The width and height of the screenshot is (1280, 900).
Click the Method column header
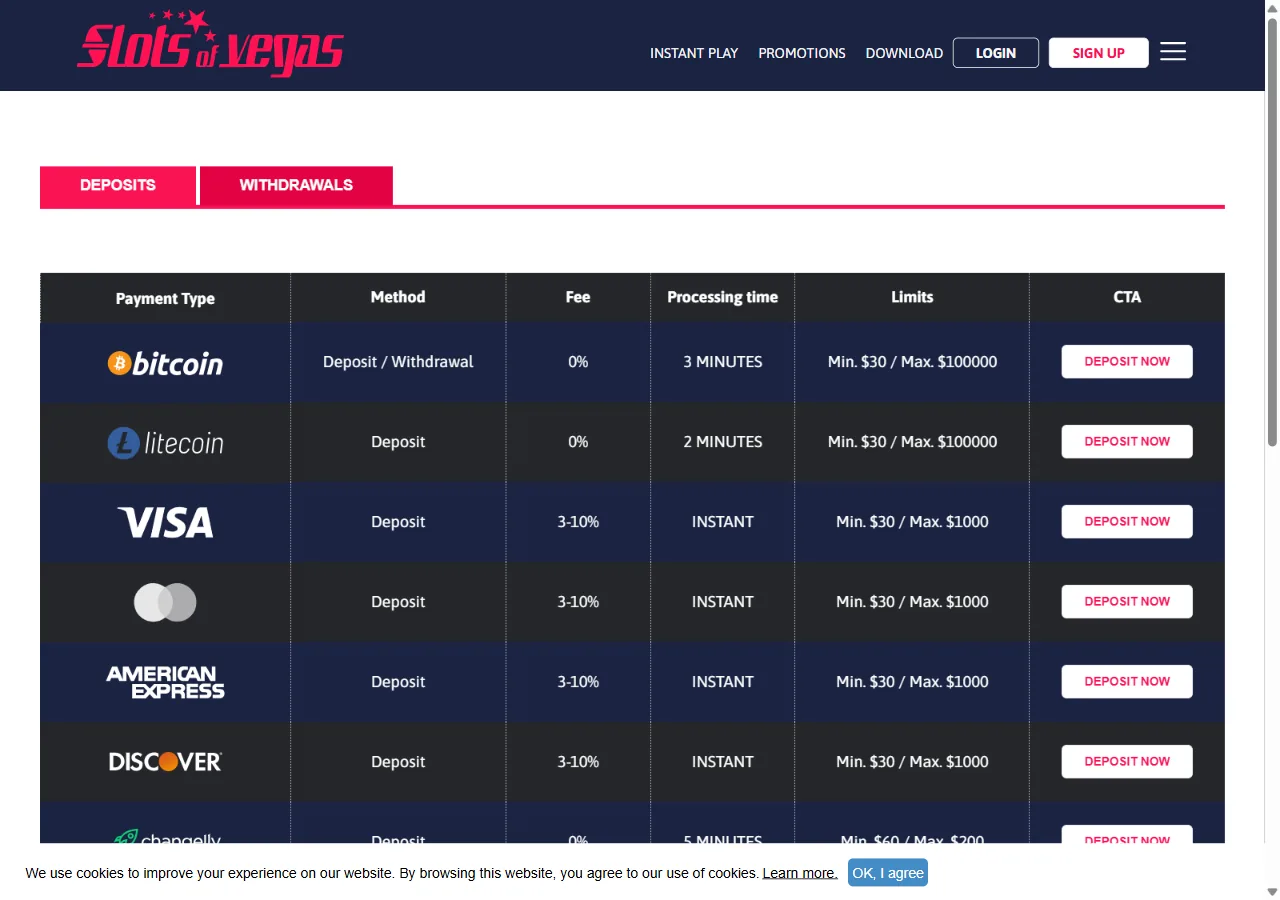398,297
